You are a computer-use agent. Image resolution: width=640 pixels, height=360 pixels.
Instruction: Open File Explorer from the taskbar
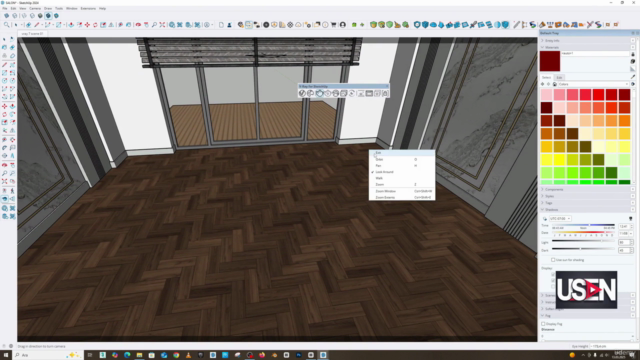[139, 355]
